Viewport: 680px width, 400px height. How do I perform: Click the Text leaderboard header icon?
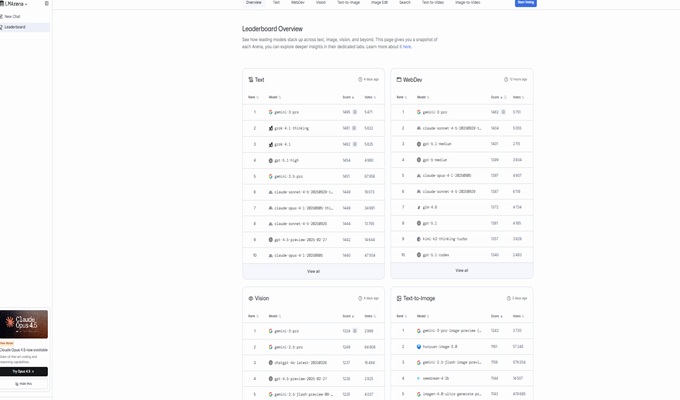click(250, 79)
